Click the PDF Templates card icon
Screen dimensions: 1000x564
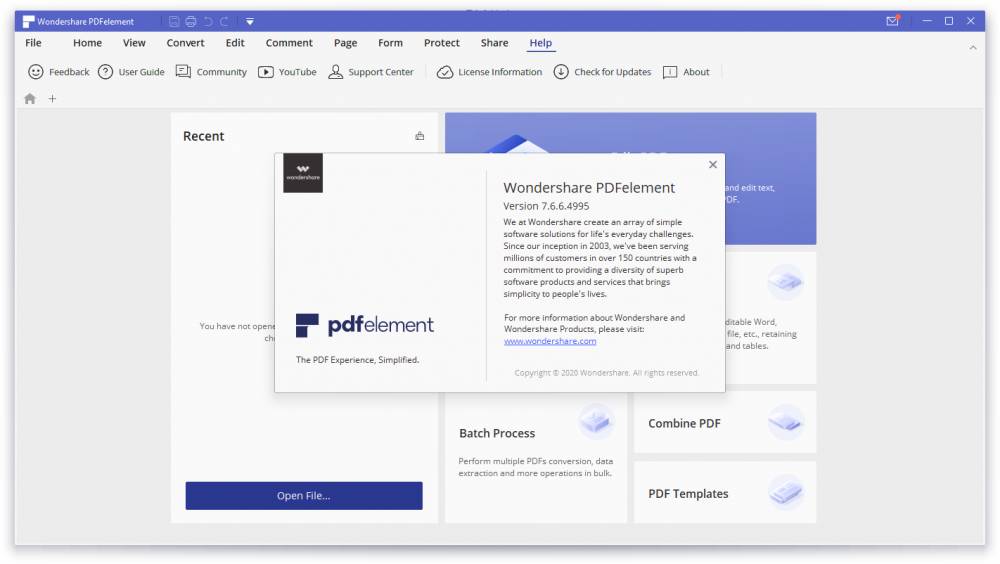(x=785, y=492)
